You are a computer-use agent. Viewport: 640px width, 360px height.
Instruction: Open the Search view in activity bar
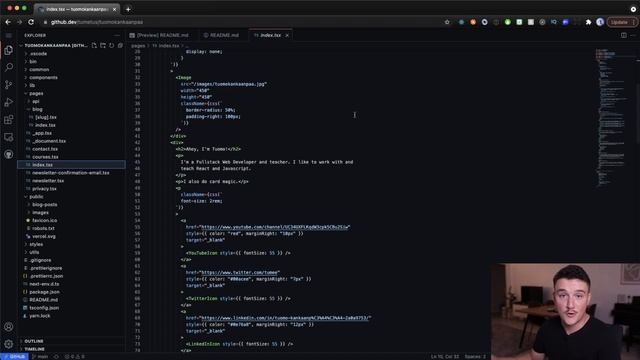click(x=9, y=67)
